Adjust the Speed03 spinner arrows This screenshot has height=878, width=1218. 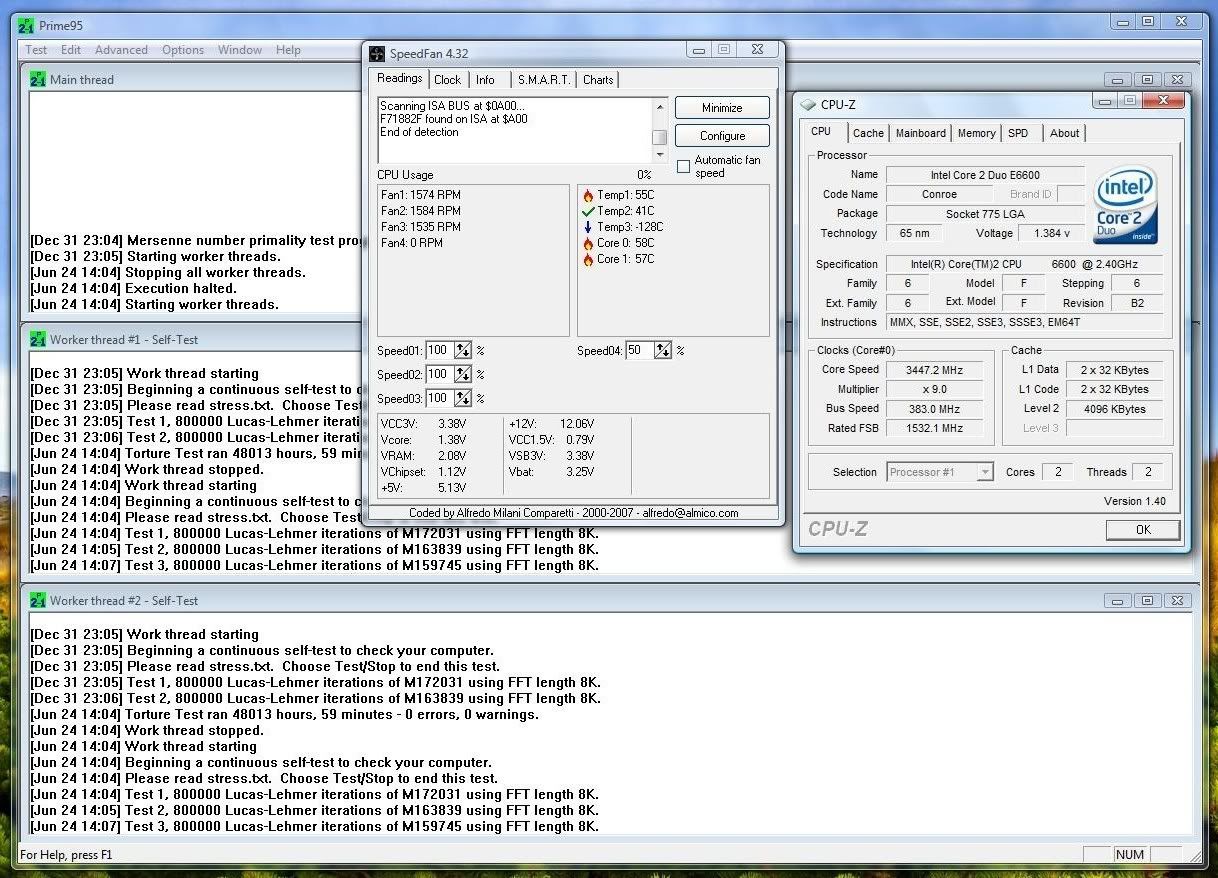point(463,398)
